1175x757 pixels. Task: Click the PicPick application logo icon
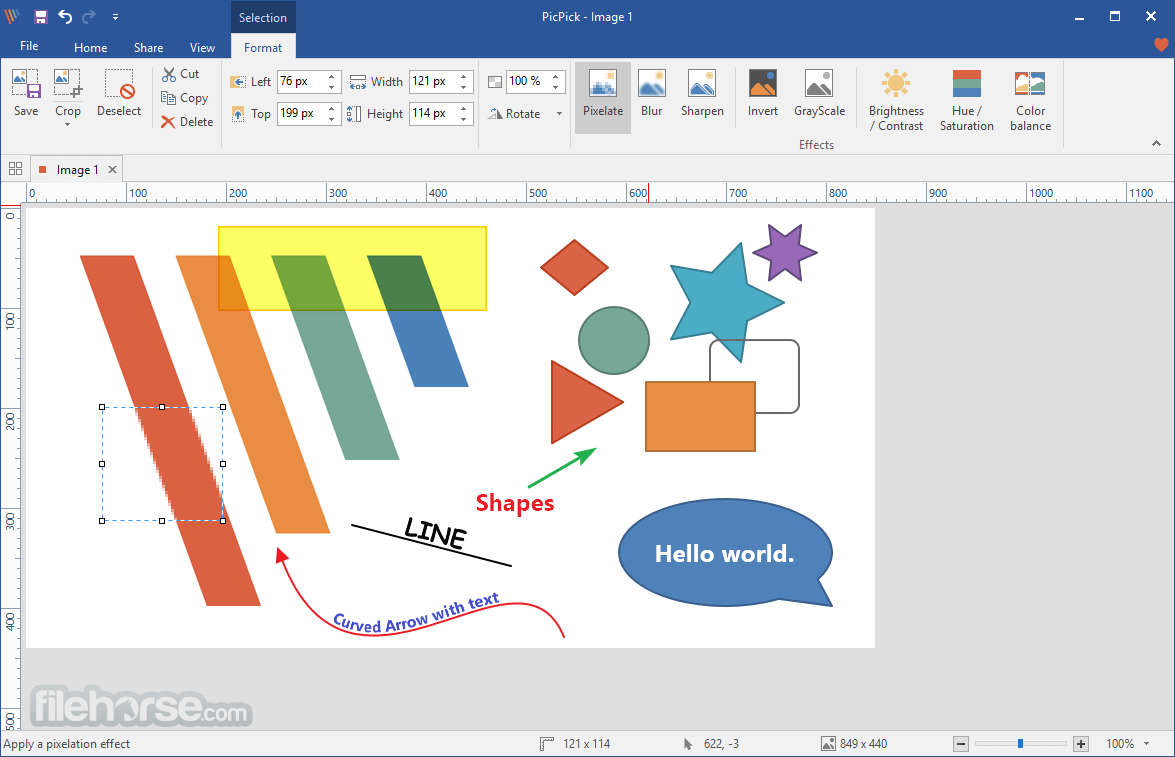point(13,16)
